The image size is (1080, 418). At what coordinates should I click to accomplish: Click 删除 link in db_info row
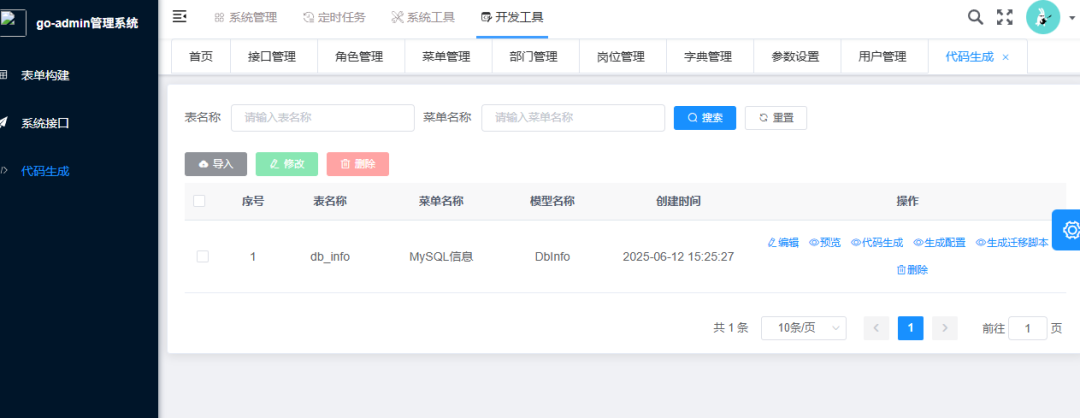tap(912, 270)
